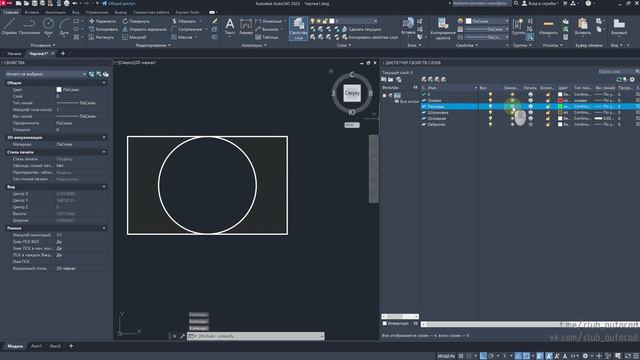The image size is (640, 360).
Task: Click the new layer icon in Layer Manager
Action: (x=424, y=79)
